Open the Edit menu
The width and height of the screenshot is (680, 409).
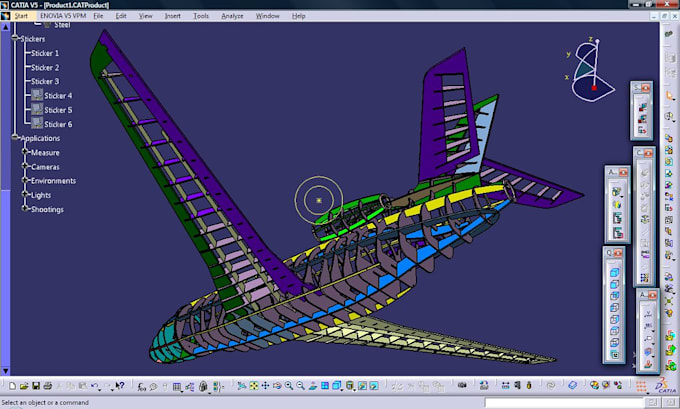pos(121,16)
